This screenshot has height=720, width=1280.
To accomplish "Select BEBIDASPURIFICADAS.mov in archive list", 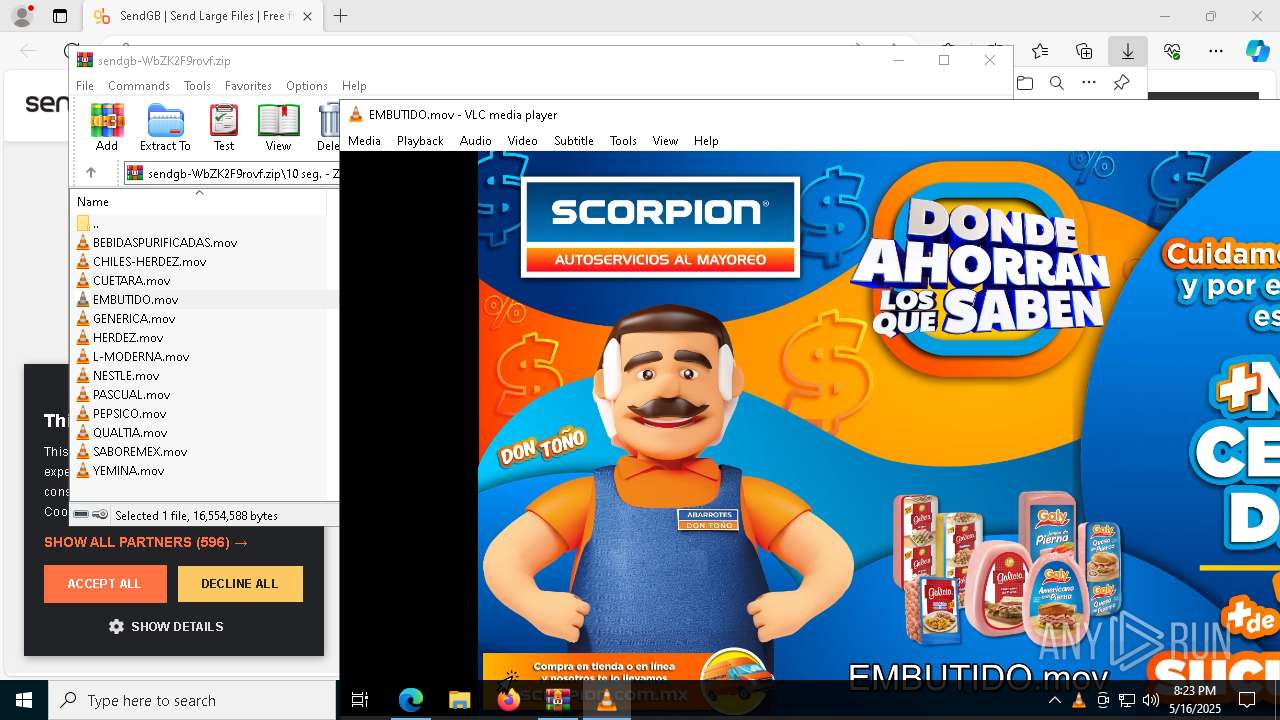I will tap(165, 243).
